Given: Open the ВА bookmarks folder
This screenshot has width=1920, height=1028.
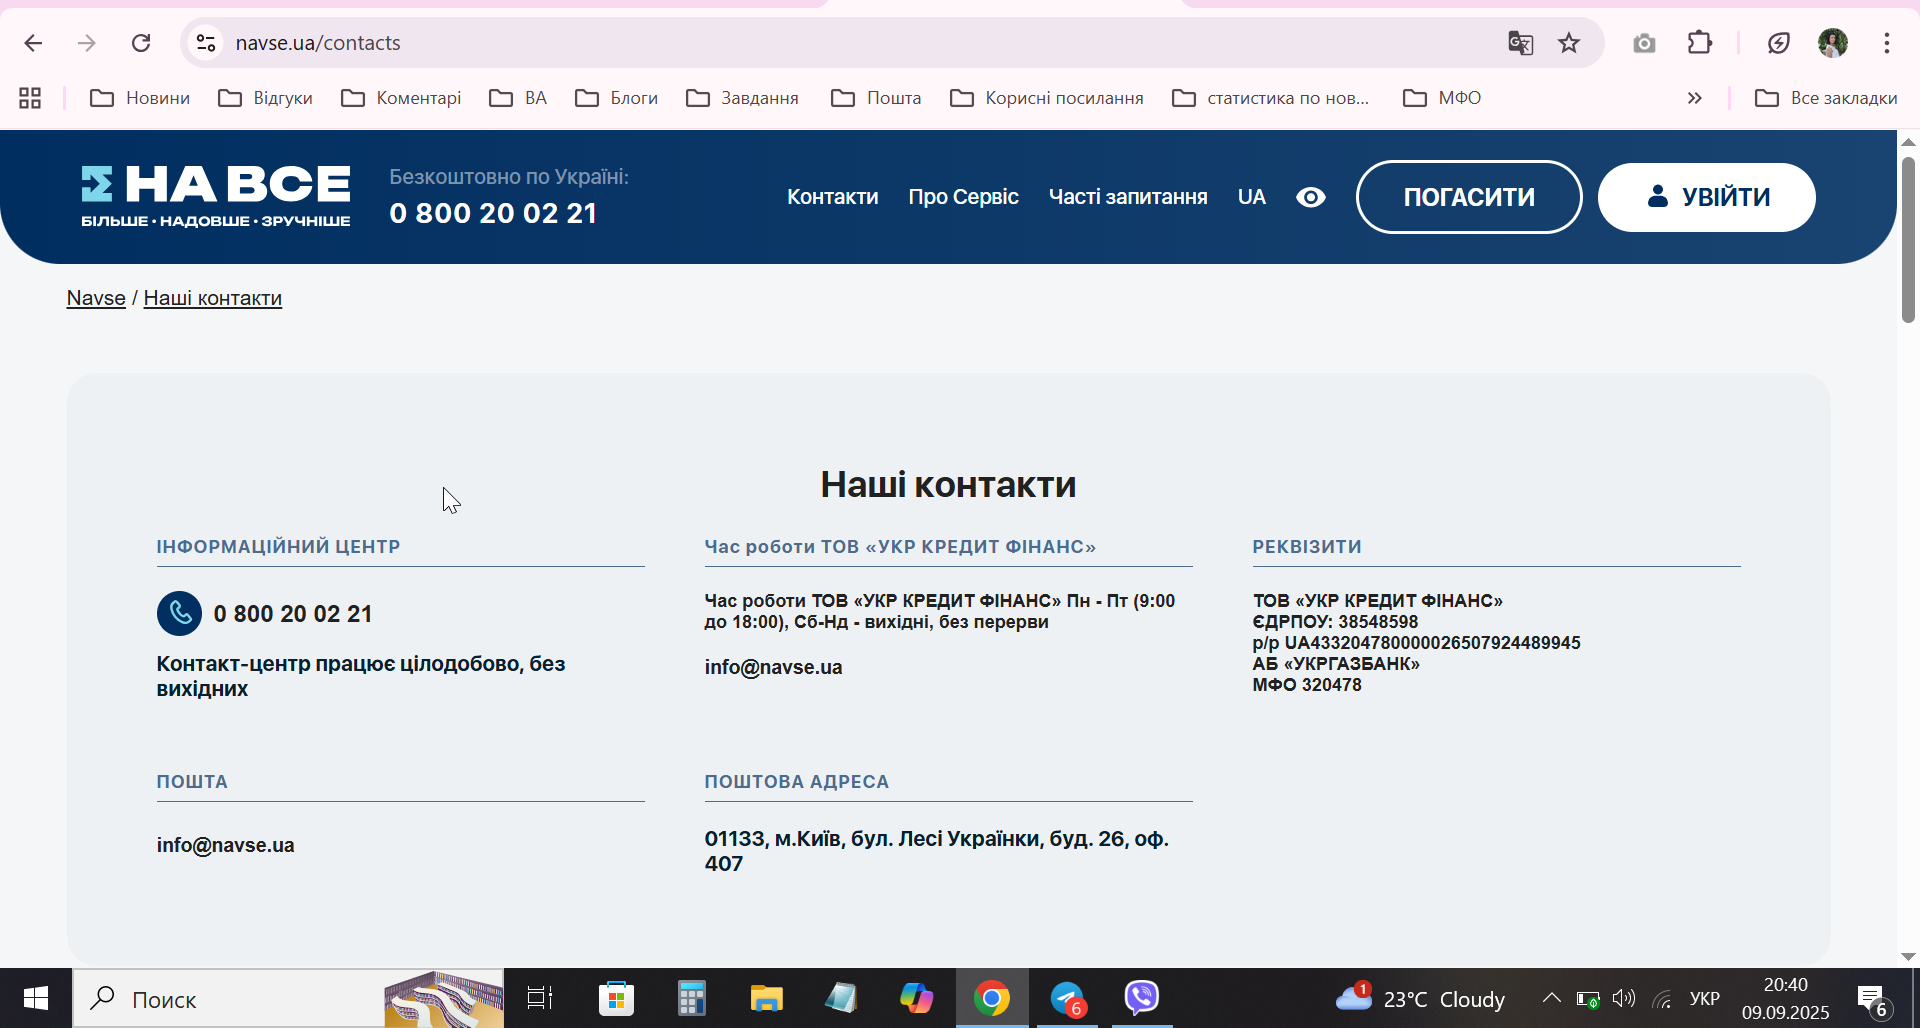Looking at the screenshot, I should pyautogui.click(x=518, y=98).
